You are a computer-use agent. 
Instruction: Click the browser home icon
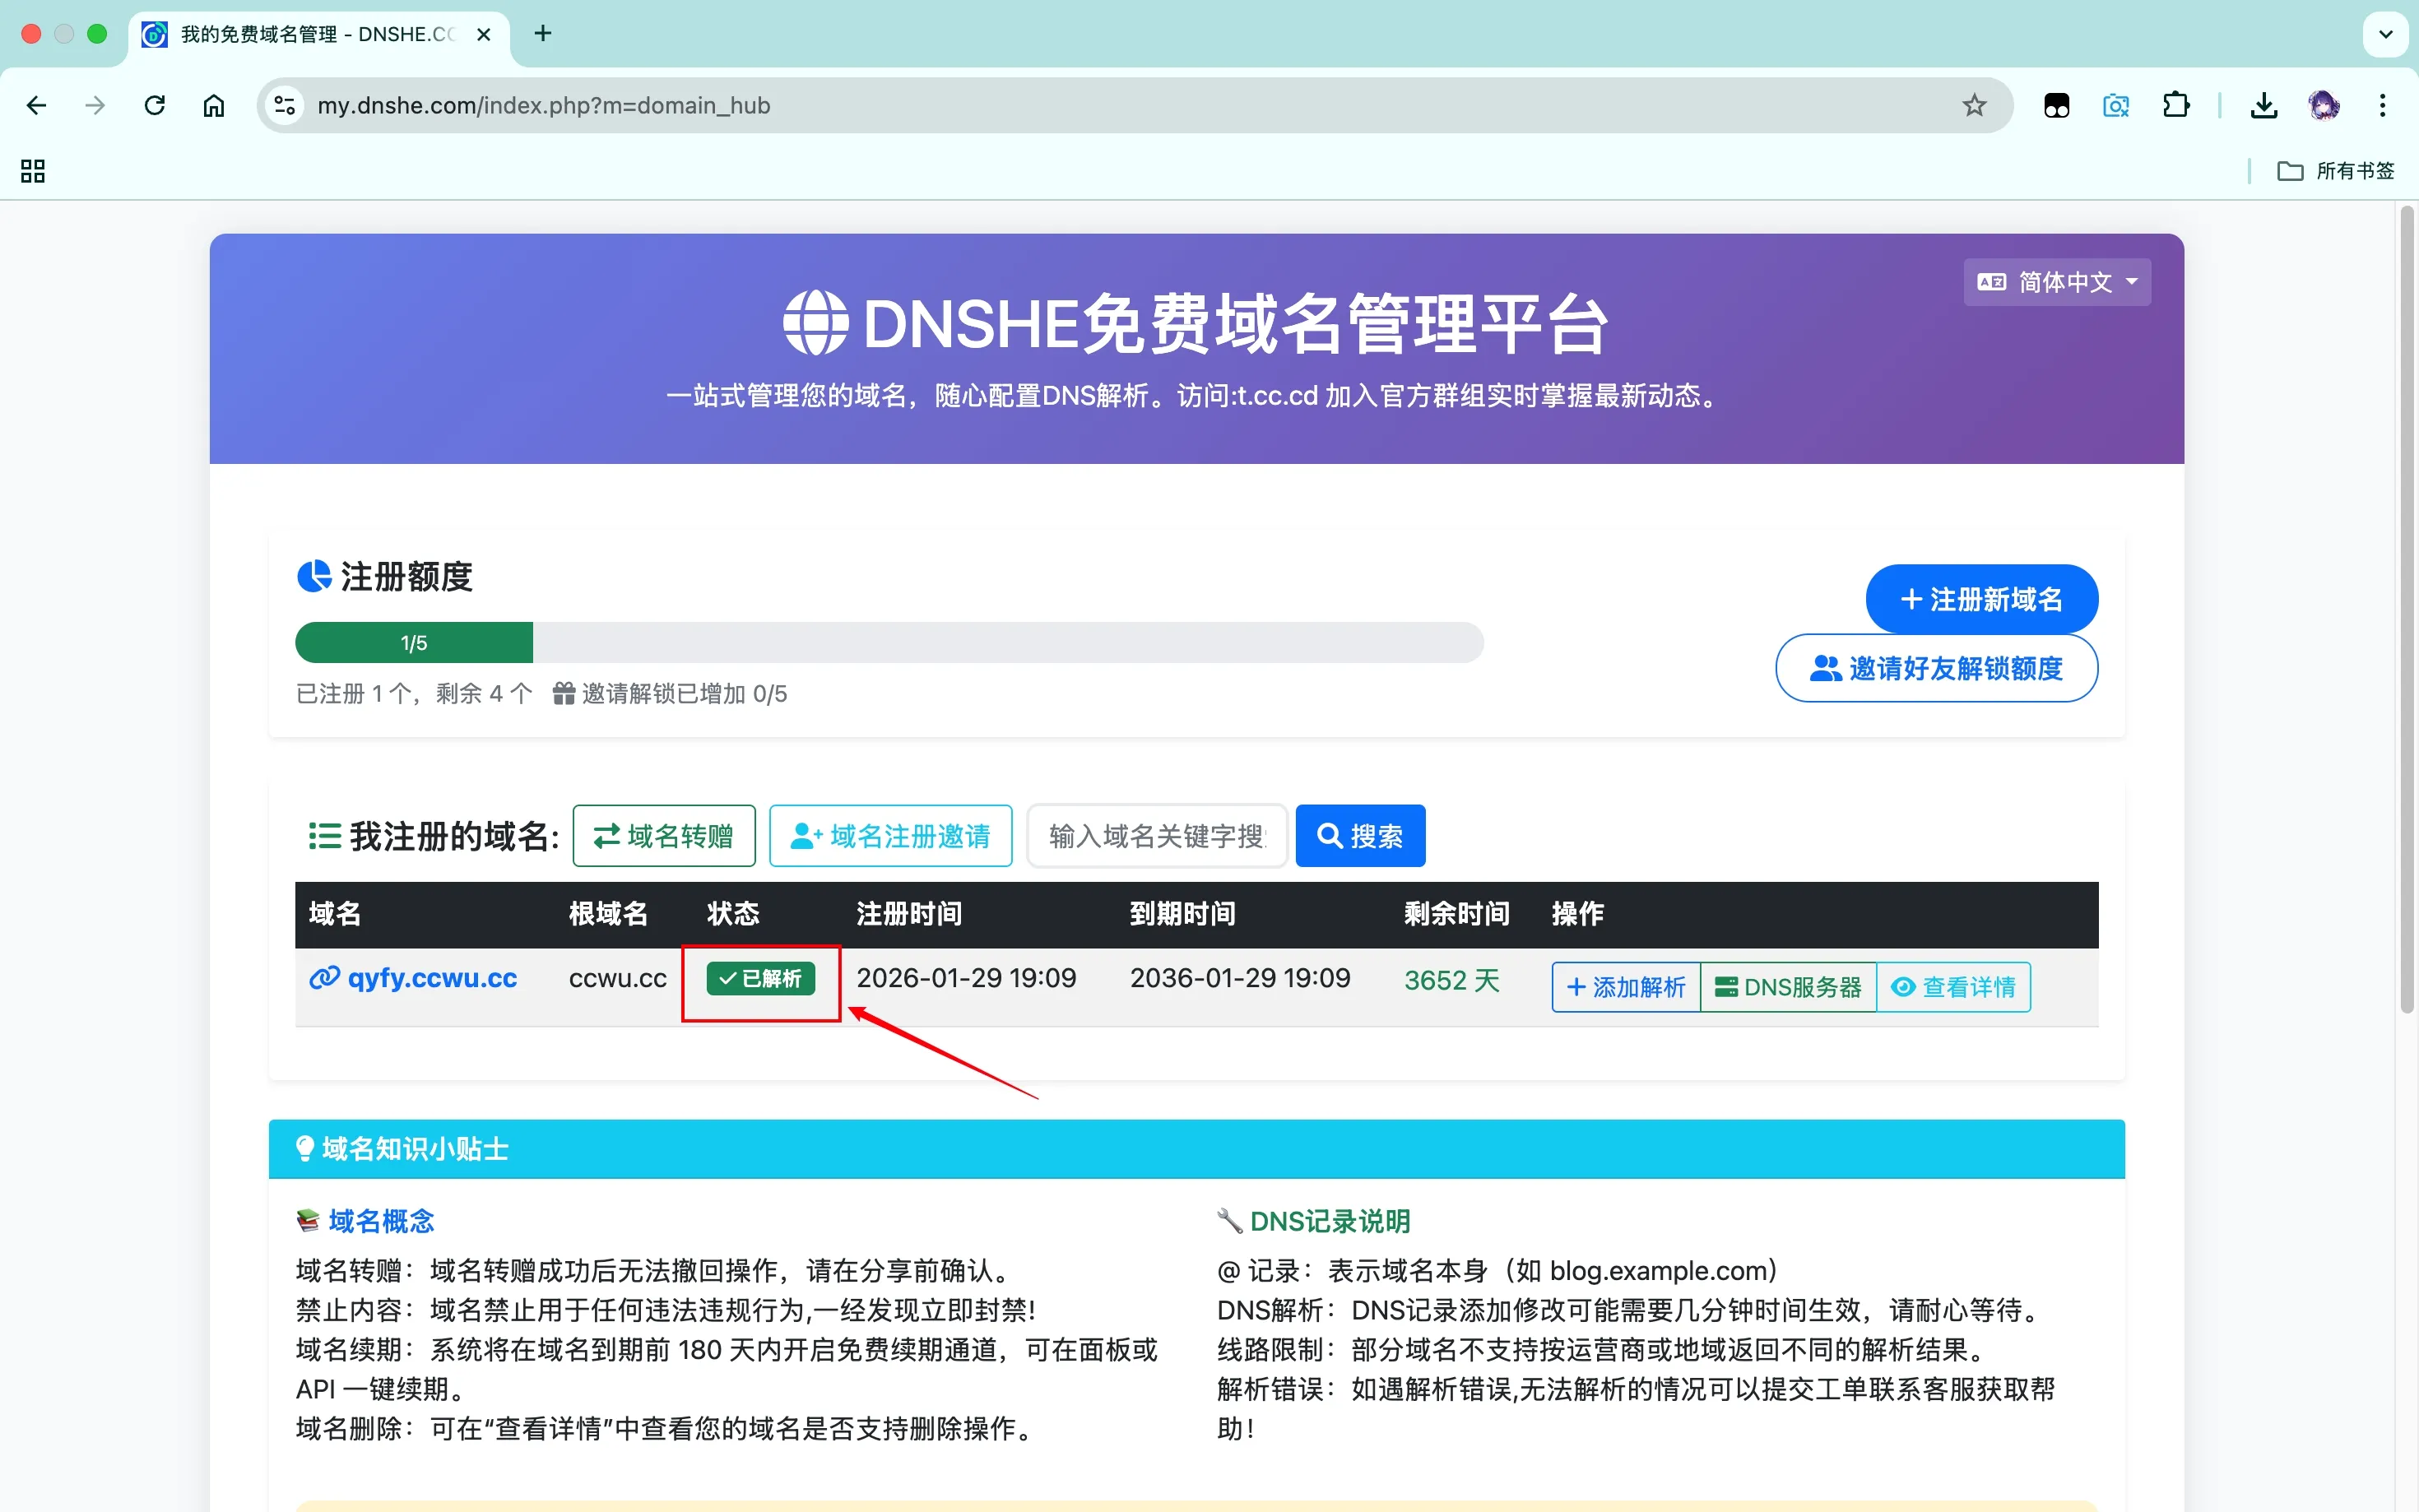(213, 105)
